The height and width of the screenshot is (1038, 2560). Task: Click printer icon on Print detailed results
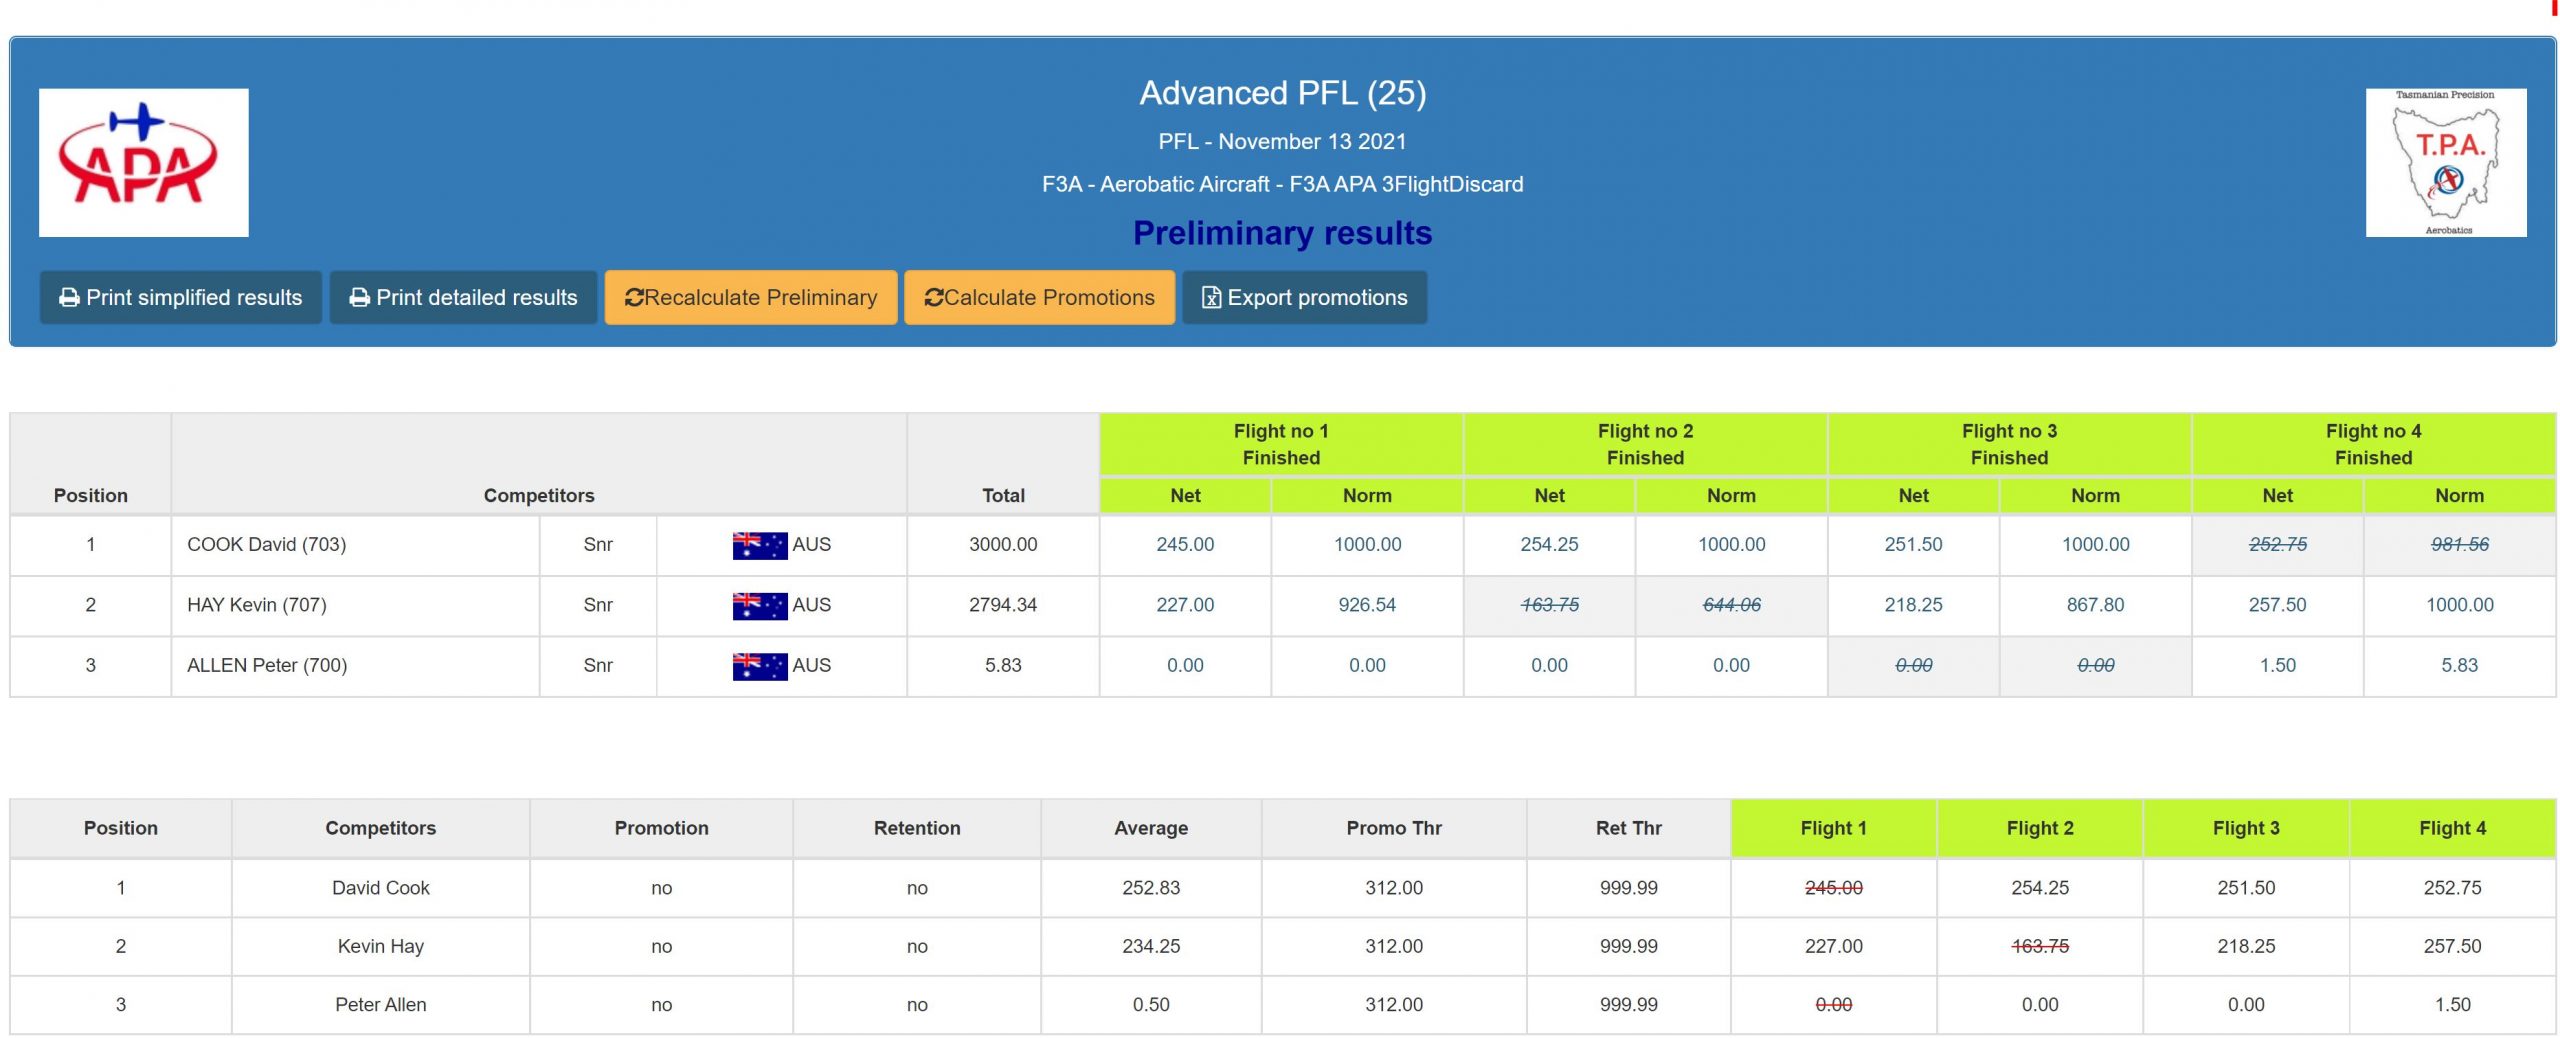pos(359,298)
